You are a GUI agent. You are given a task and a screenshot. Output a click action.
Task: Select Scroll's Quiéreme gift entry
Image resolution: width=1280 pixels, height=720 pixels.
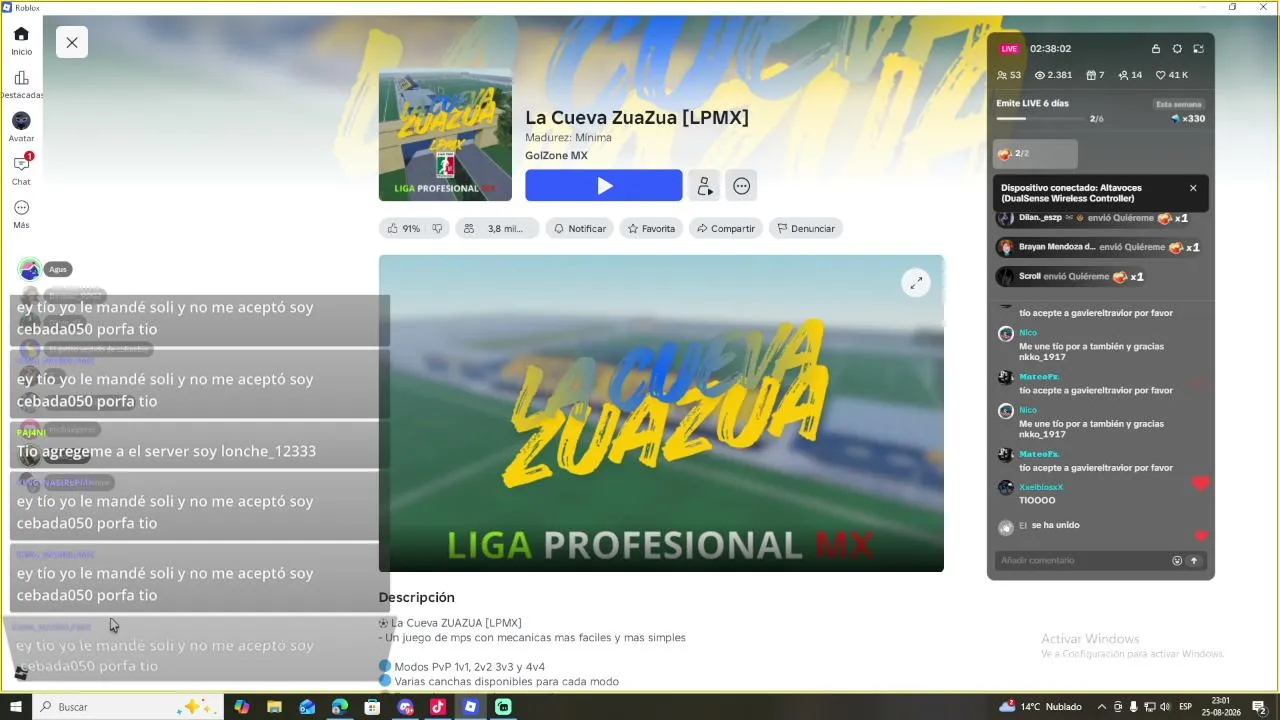point(1073,277)
